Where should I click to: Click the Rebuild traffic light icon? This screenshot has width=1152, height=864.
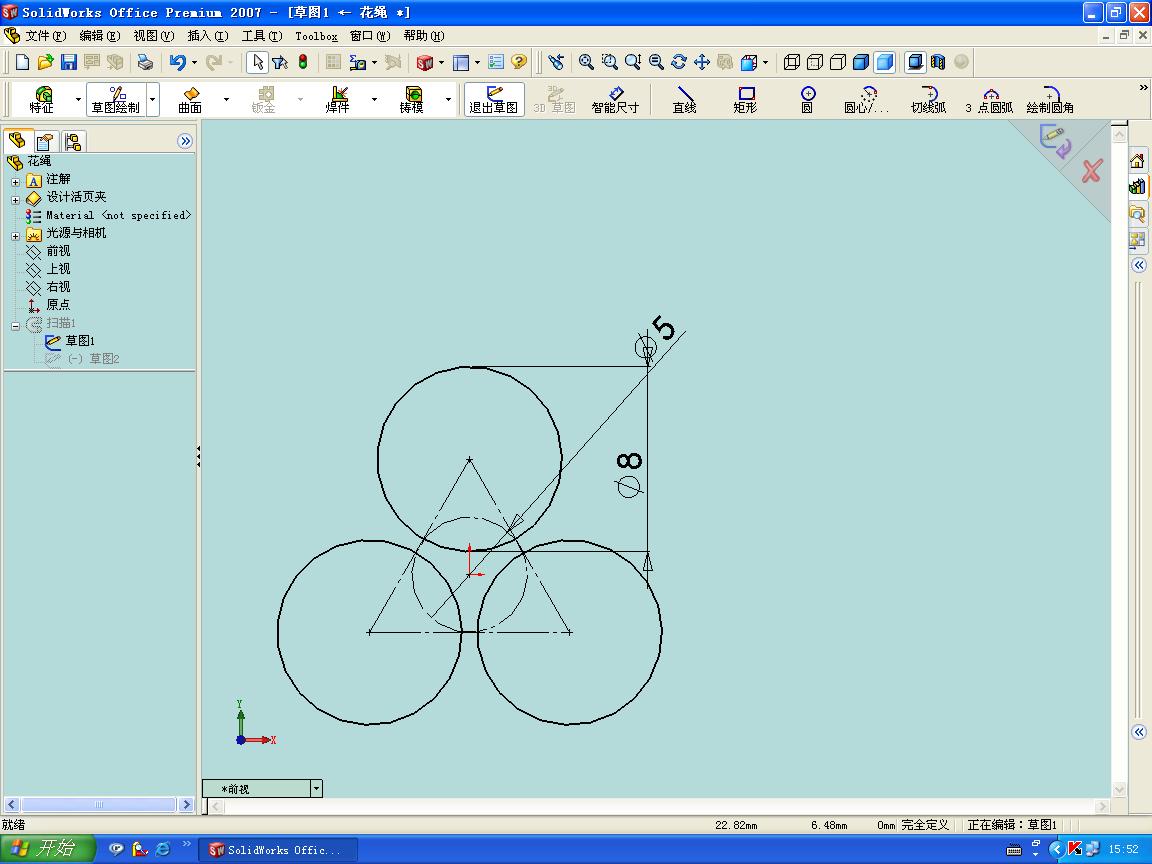pyautogui.click(x=303, y=62)
